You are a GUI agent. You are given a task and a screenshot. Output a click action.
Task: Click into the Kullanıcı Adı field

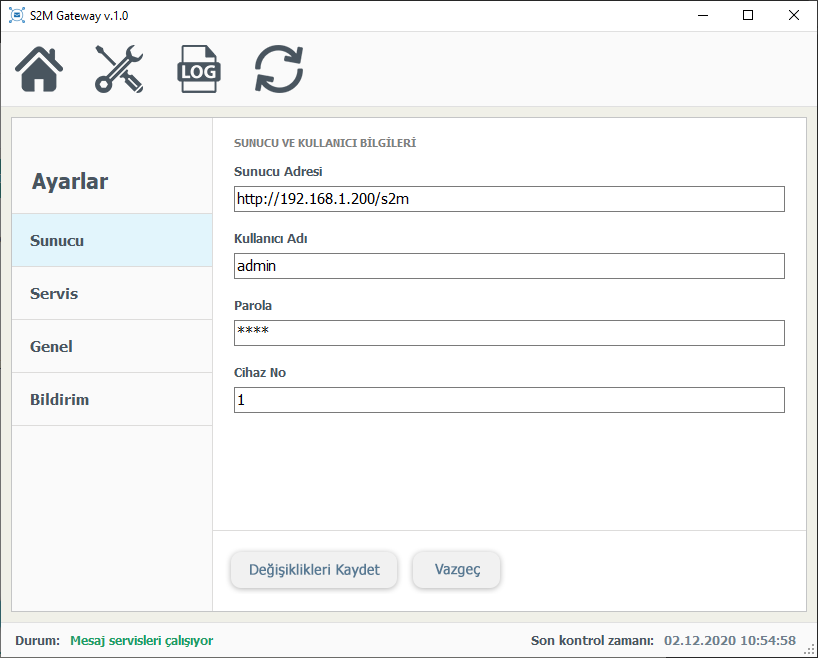508,266
